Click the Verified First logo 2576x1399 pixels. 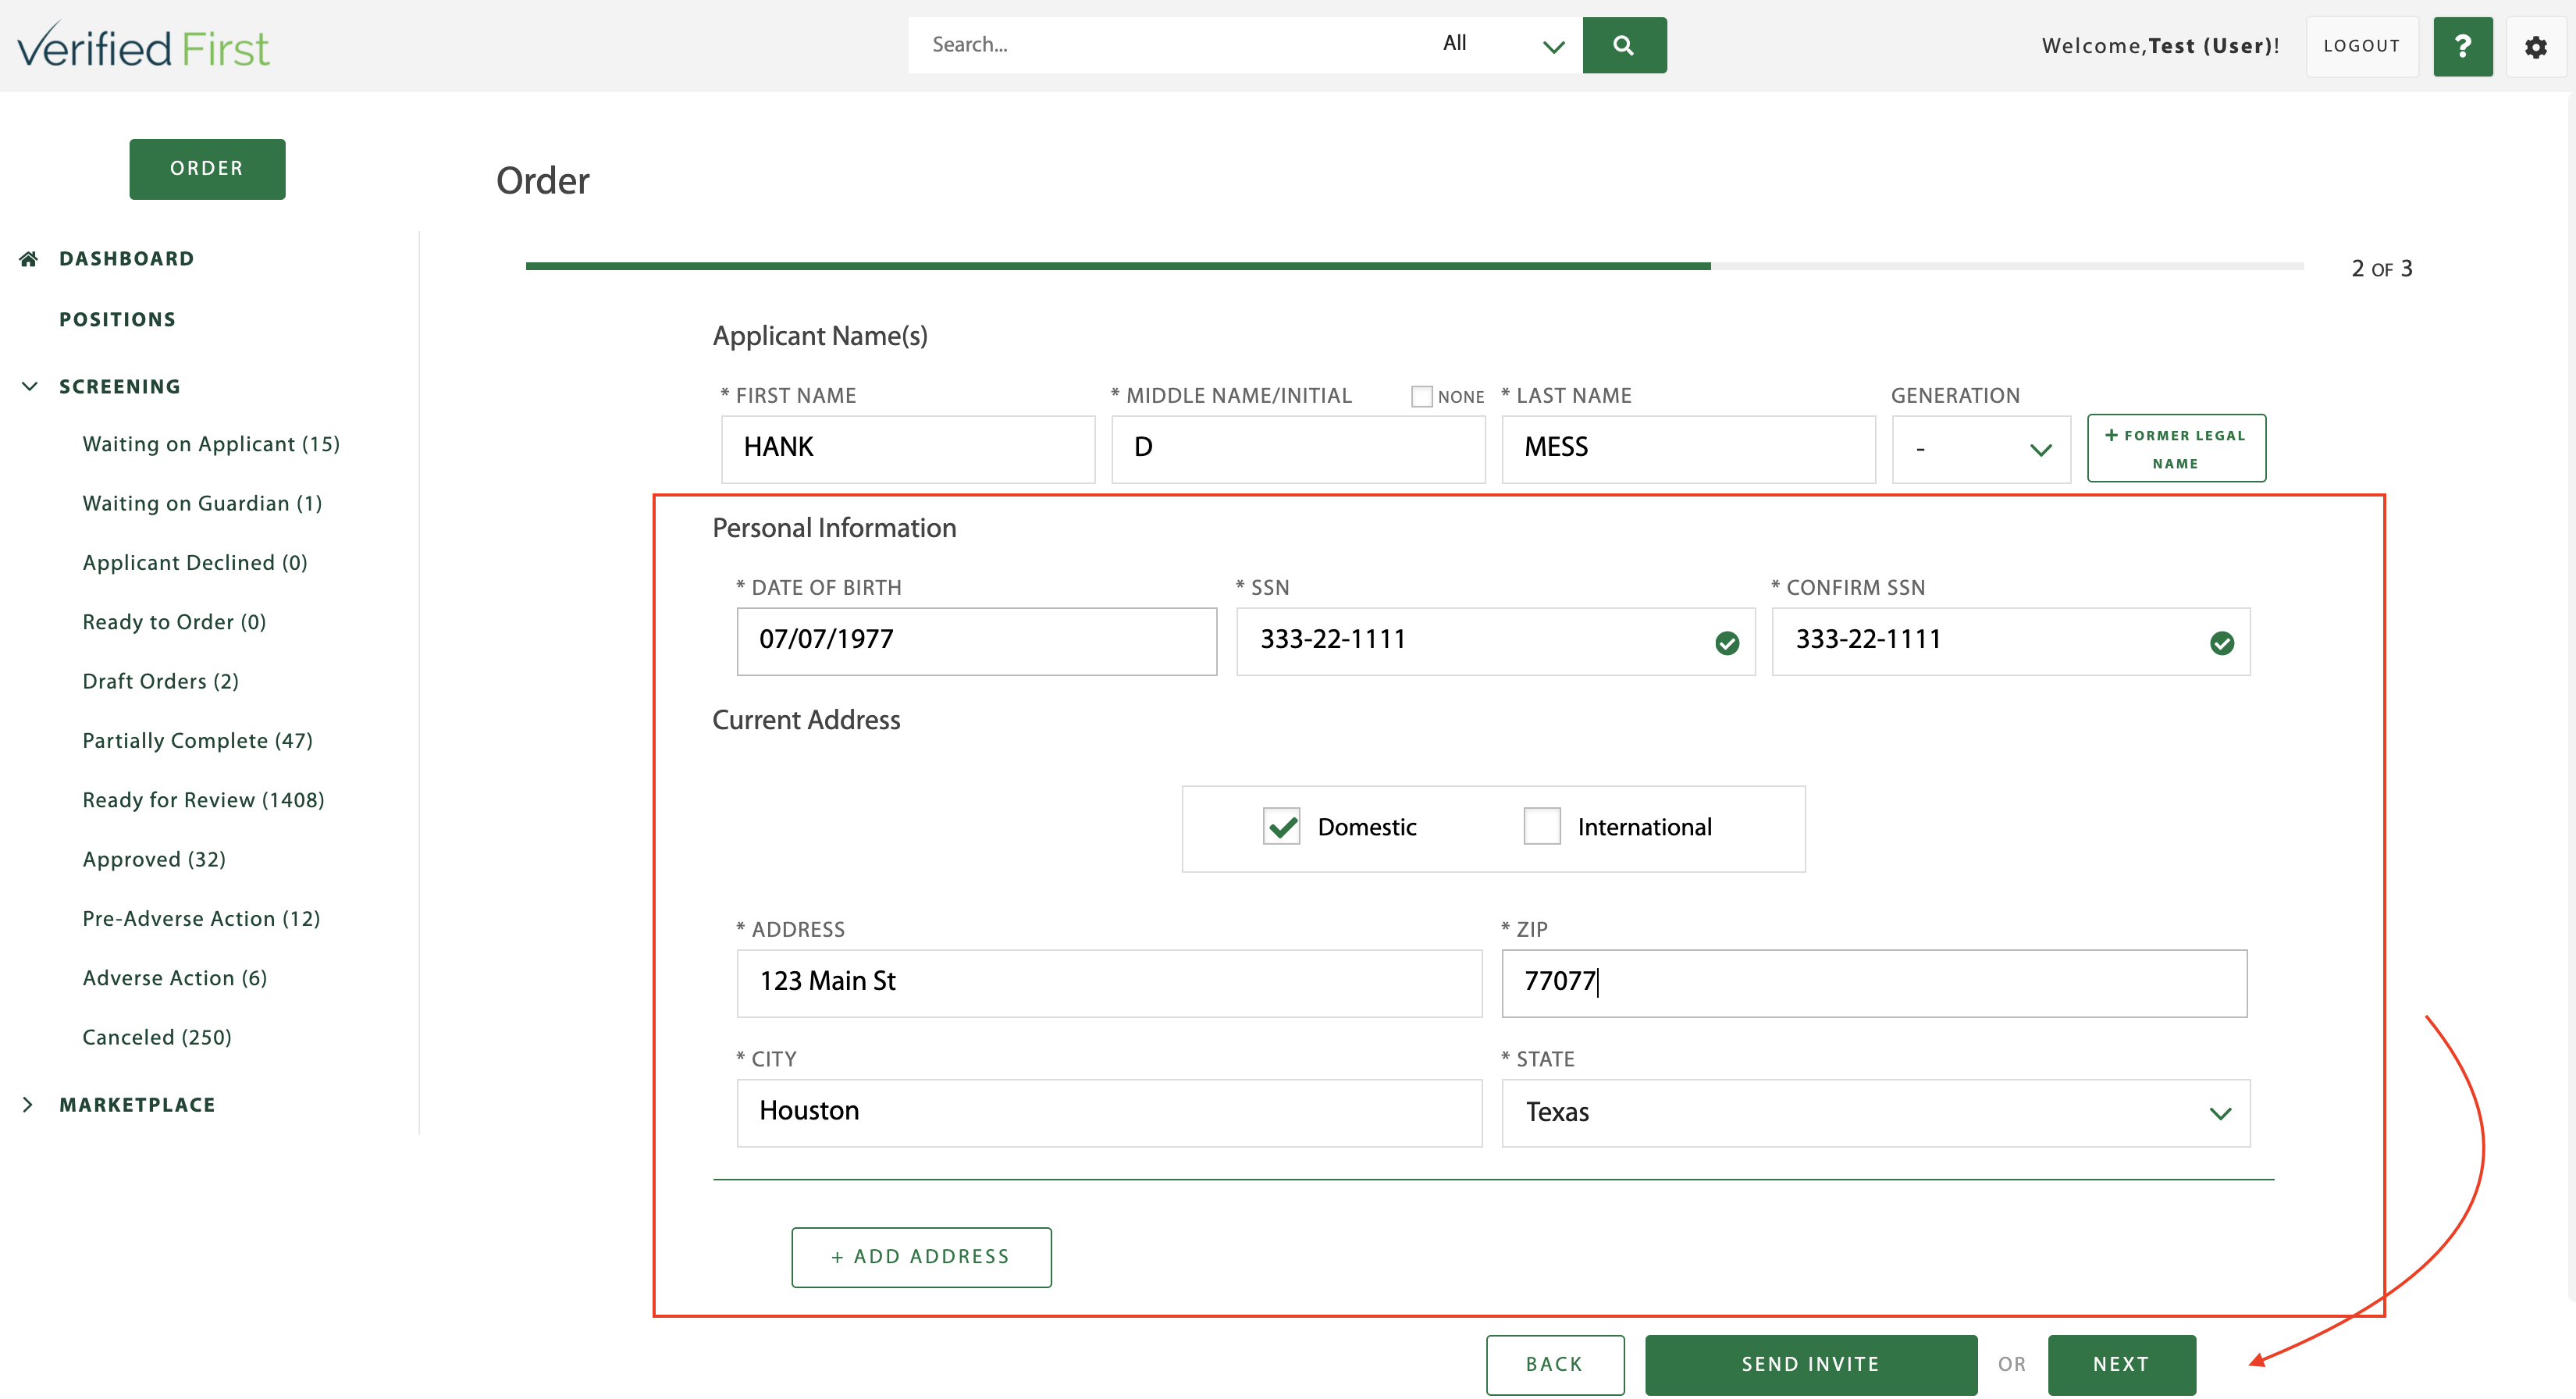pos(144,47)
